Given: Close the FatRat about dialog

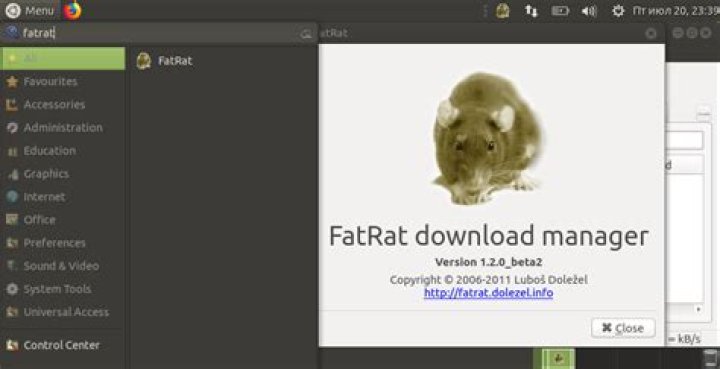Looking at the screenshot, I should (x=623, y=328).
